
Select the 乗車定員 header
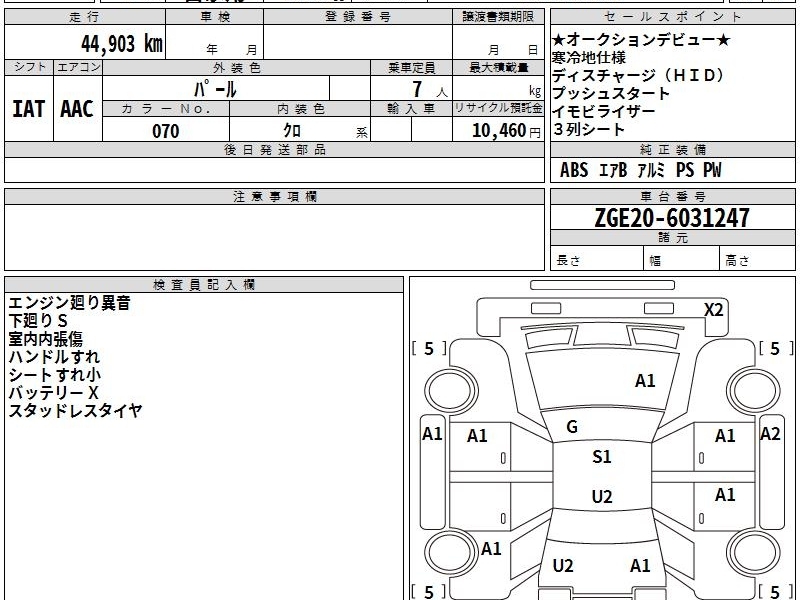(411, 67)
